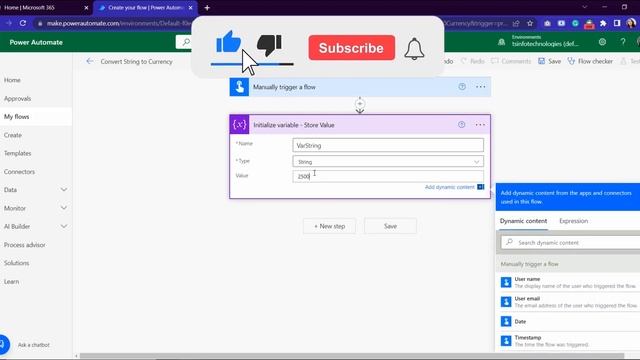Click the Date dynamic content icon
The height and width of the screenshot is (360, 640).
point(506,321)
